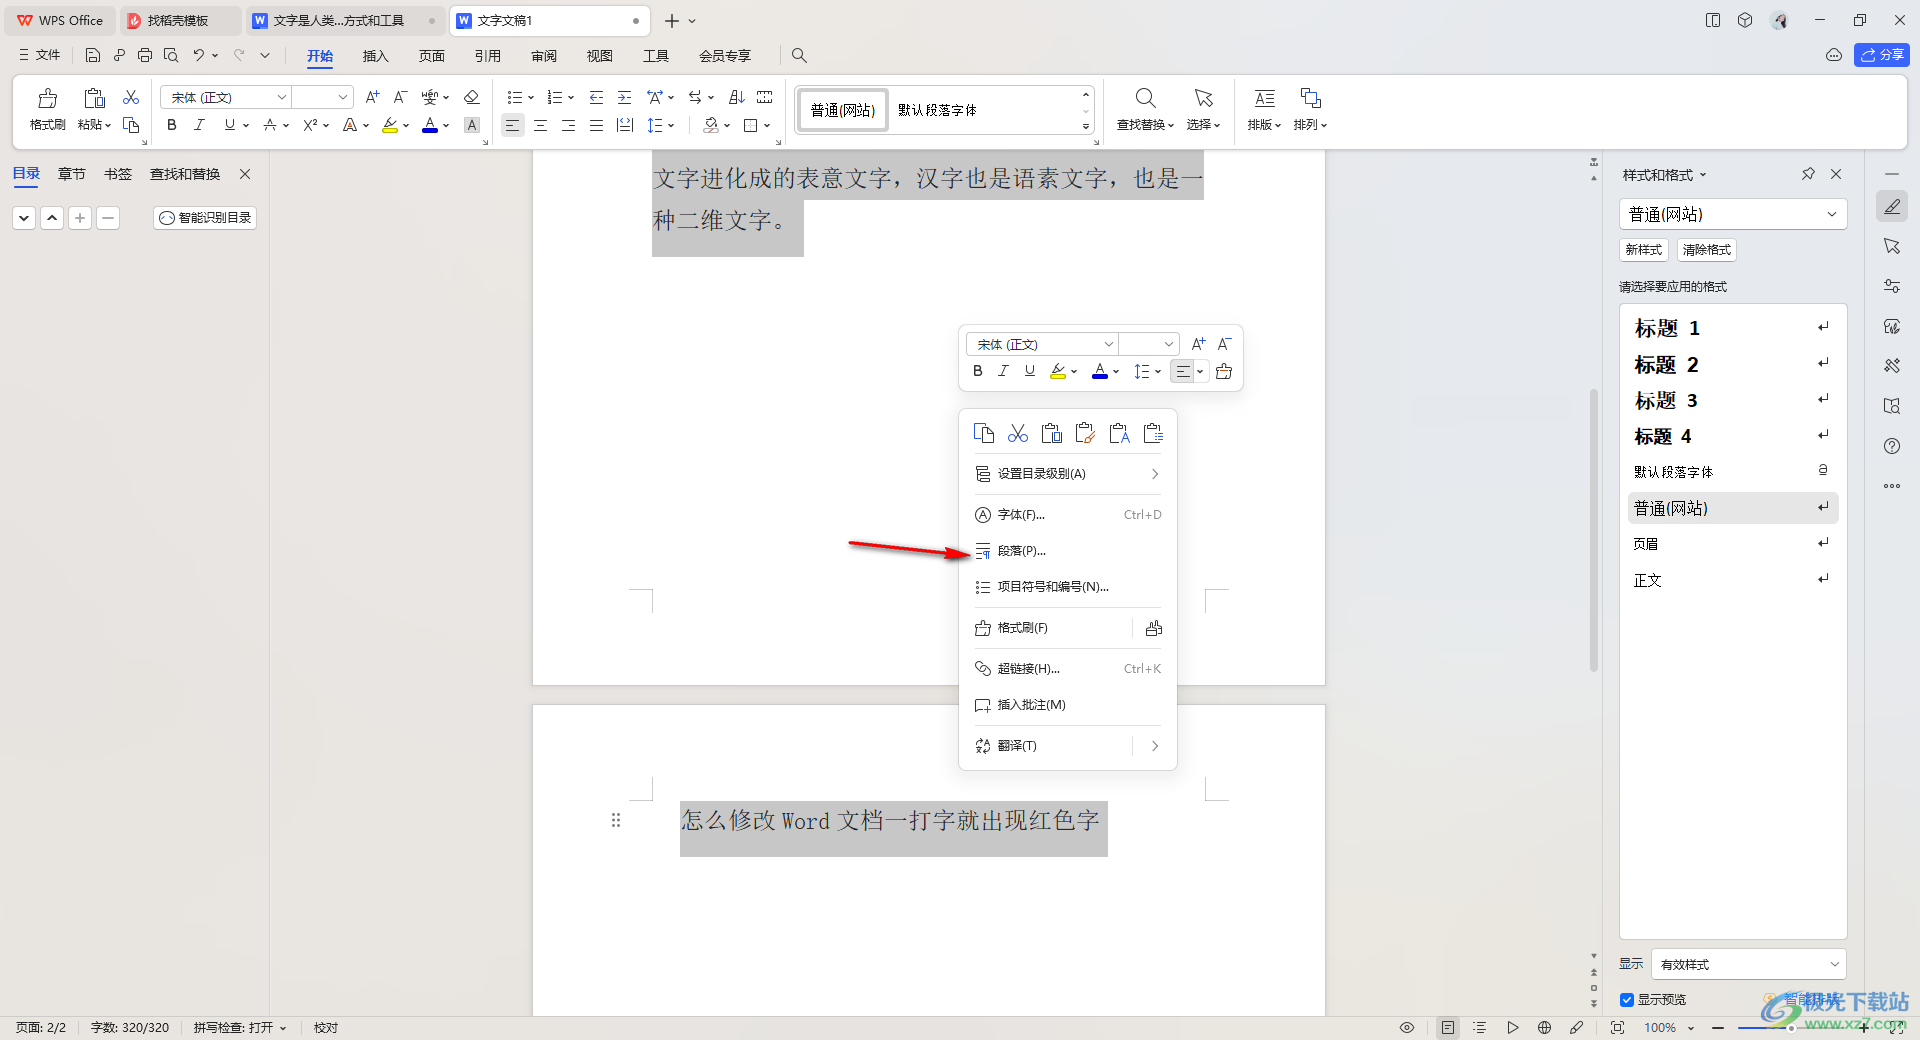
Task: Click the Clear Format (清除格式) button
Action: click(x=1707, y=250)
